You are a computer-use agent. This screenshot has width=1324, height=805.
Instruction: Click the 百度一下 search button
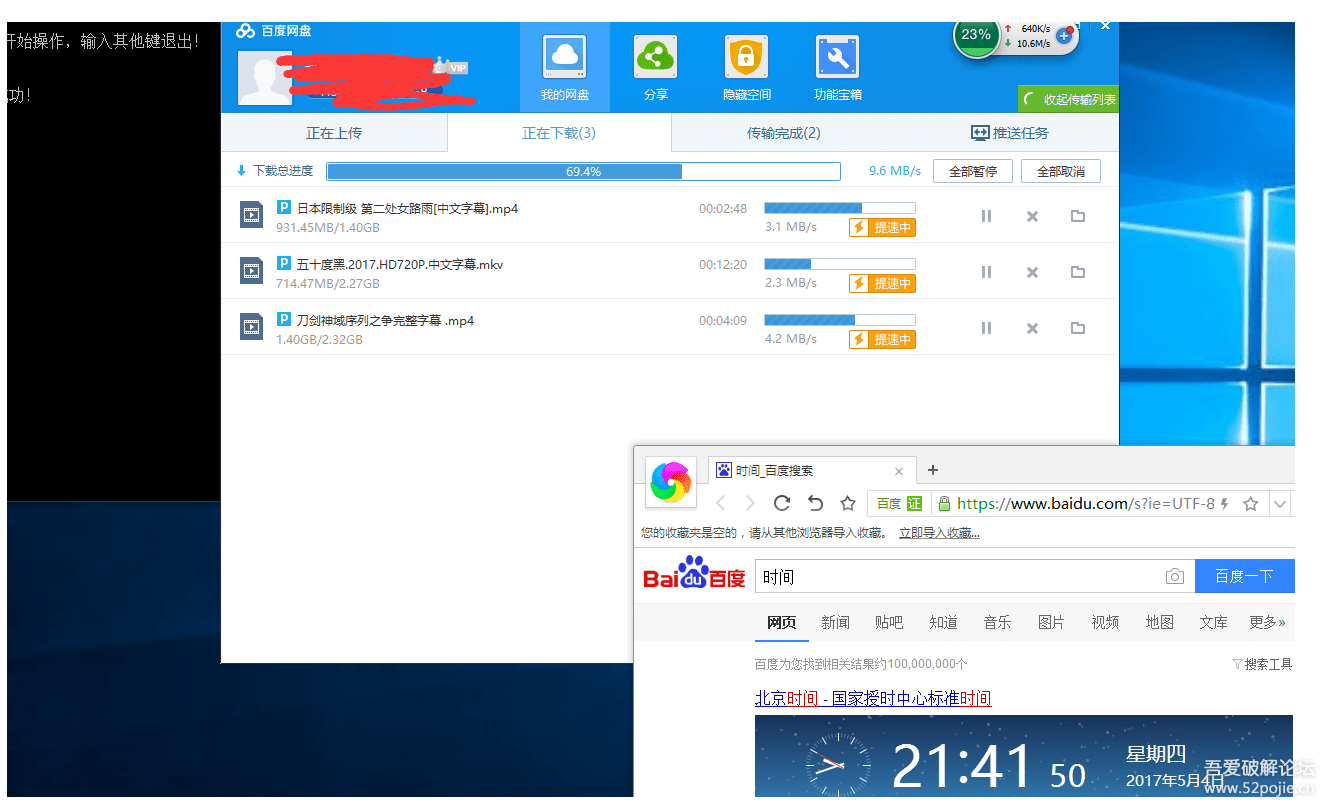coord(1244,577)
